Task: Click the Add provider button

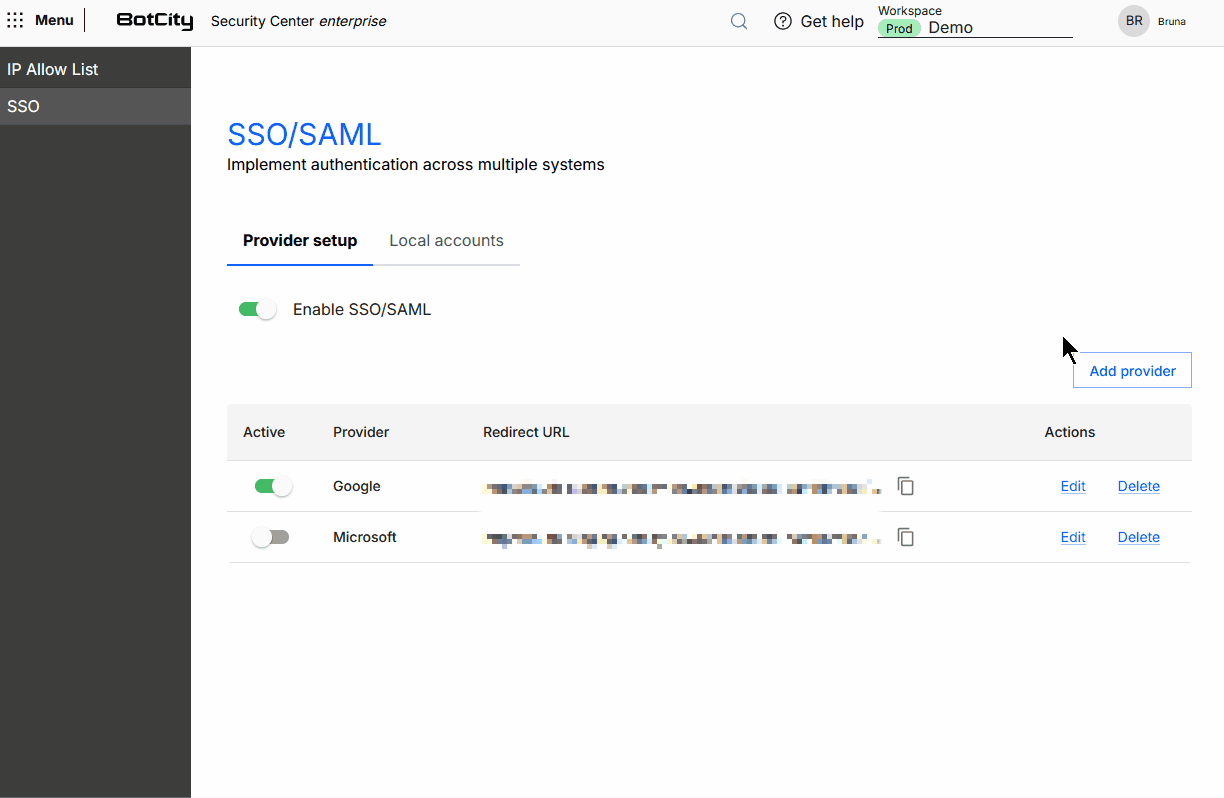Action: coord(1132,370)
